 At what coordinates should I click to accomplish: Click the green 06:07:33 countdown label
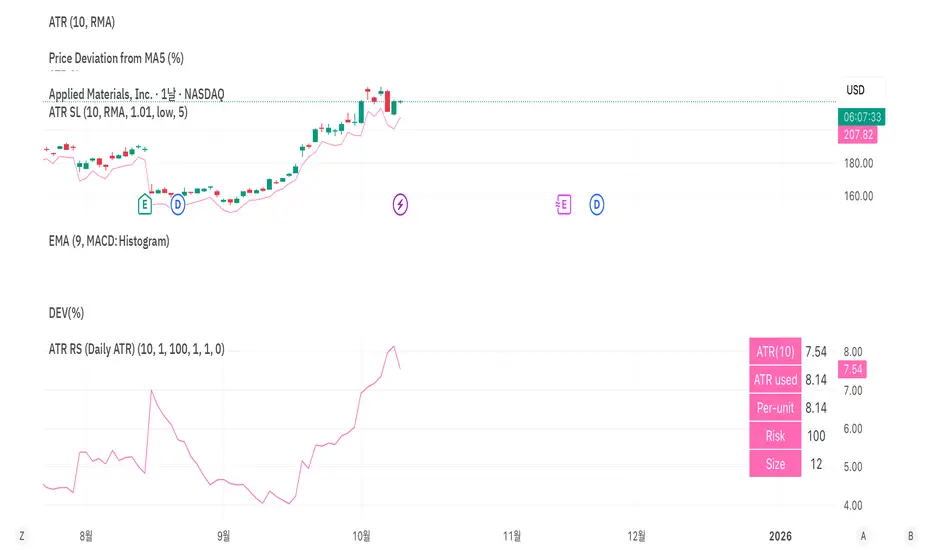(860, 117)
